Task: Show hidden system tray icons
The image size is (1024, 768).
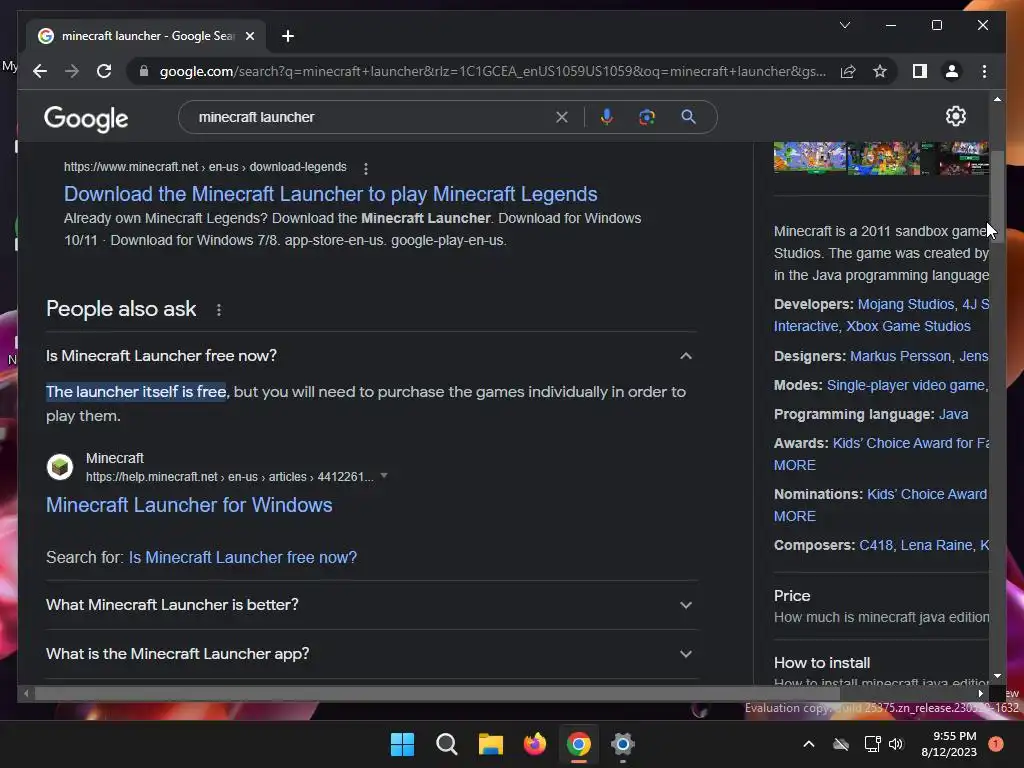Action: pos(808,744)
